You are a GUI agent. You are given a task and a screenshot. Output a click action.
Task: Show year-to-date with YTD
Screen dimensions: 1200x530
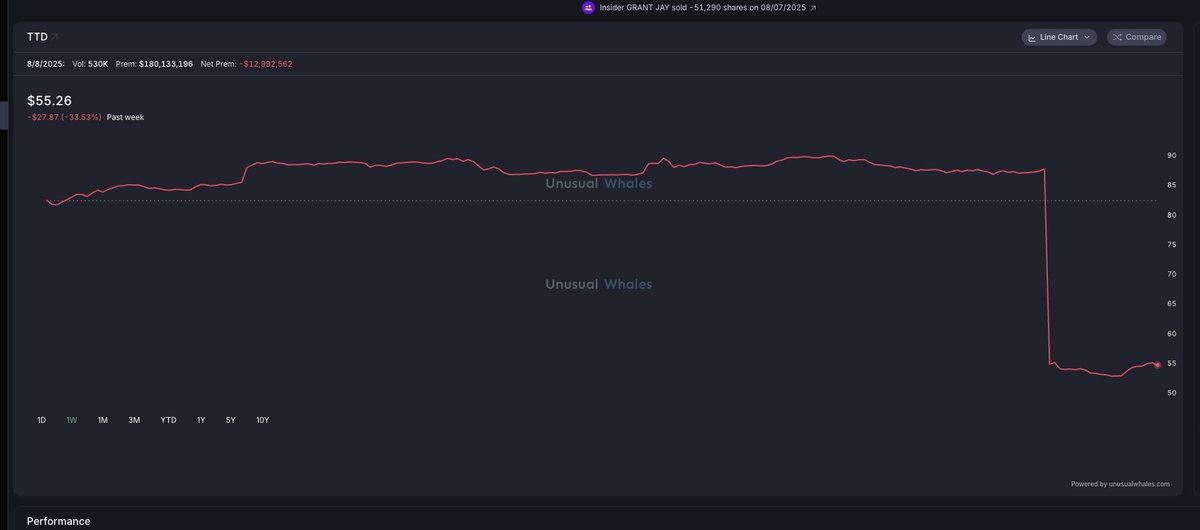pyautogui.click(x=168, y=420)
